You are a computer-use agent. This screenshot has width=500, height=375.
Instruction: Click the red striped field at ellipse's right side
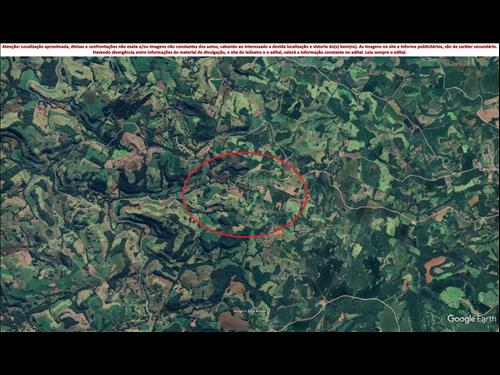pos(294,185)
